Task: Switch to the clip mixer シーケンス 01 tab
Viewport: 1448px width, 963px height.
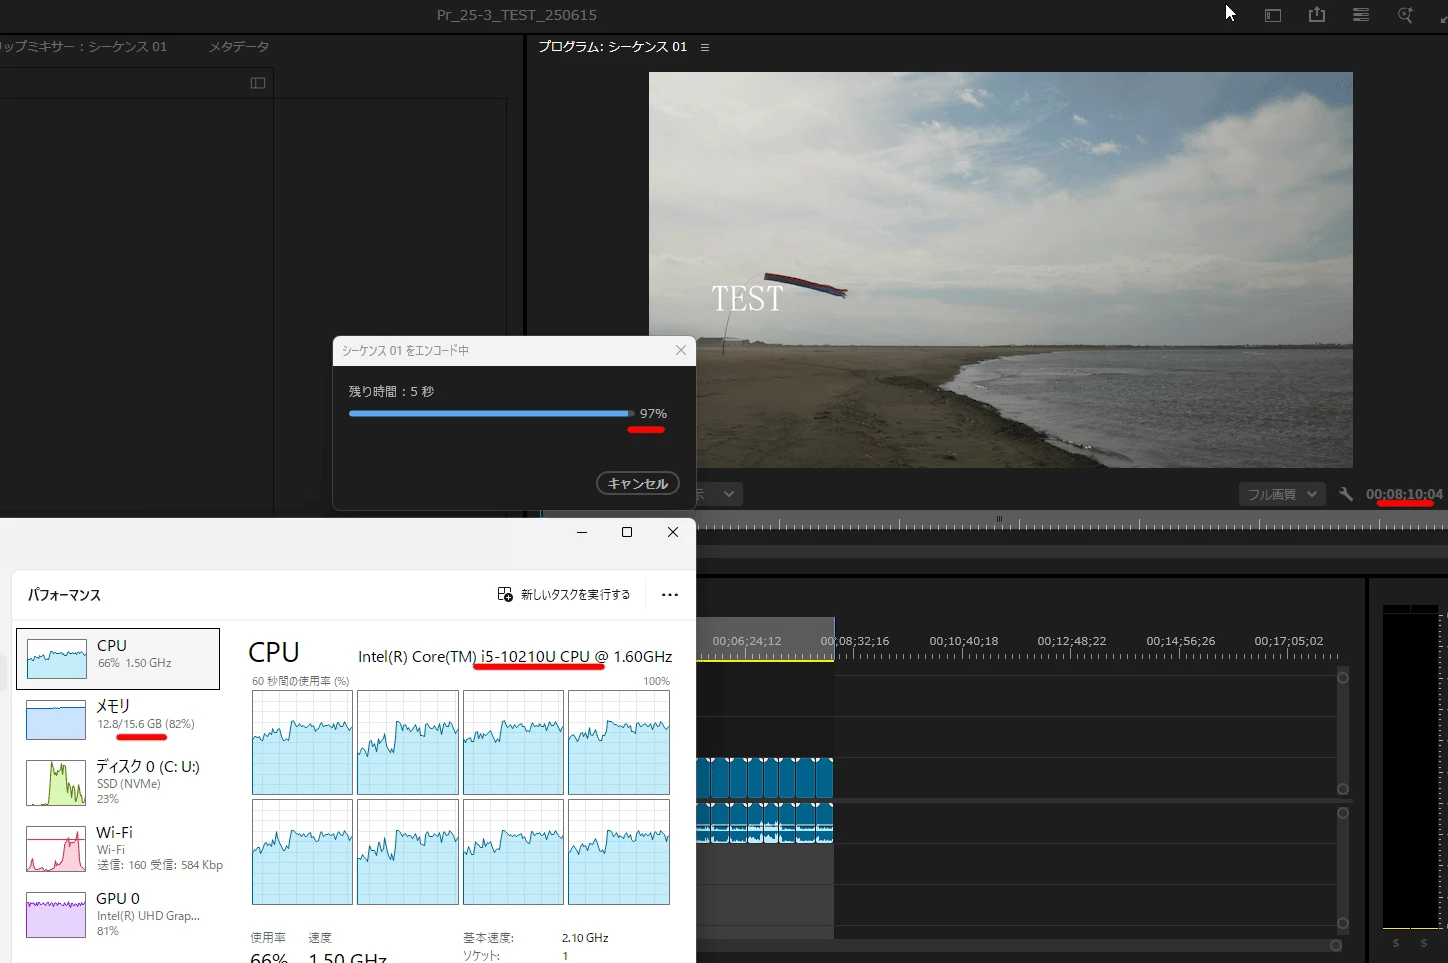Action: (82, 46)
